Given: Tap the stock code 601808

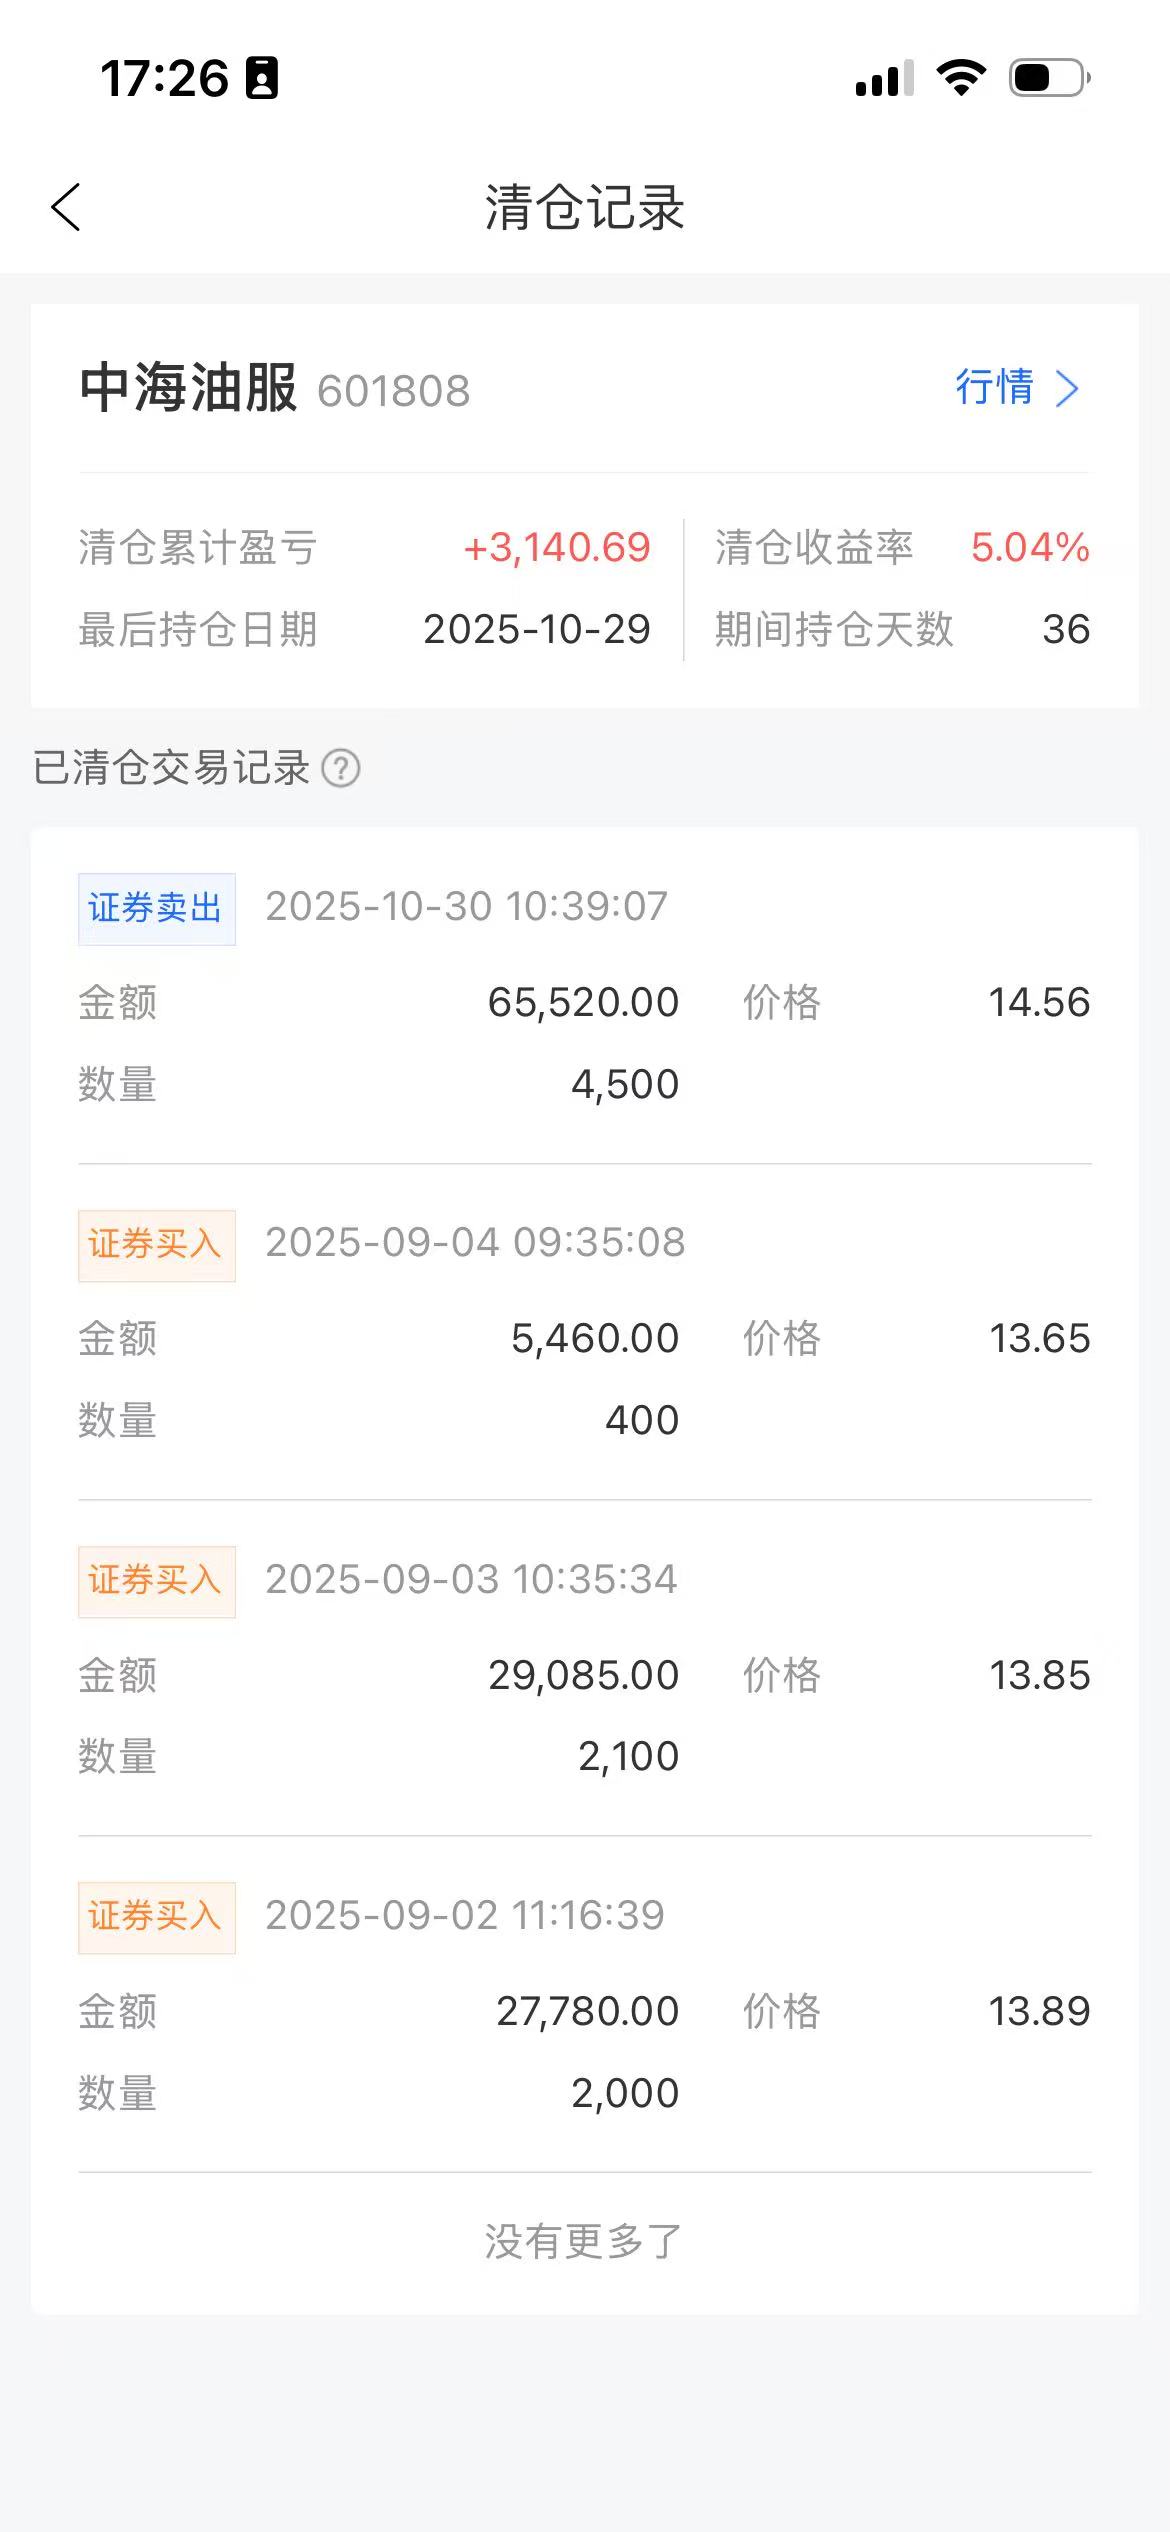Looking at the screenshot, I should (x=393, y=391).
